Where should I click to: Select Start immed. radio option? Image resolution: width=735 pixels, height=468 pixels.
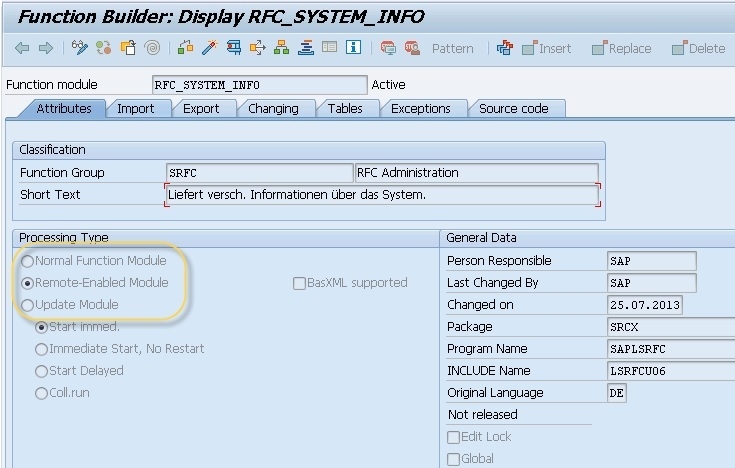coord(42,327)
